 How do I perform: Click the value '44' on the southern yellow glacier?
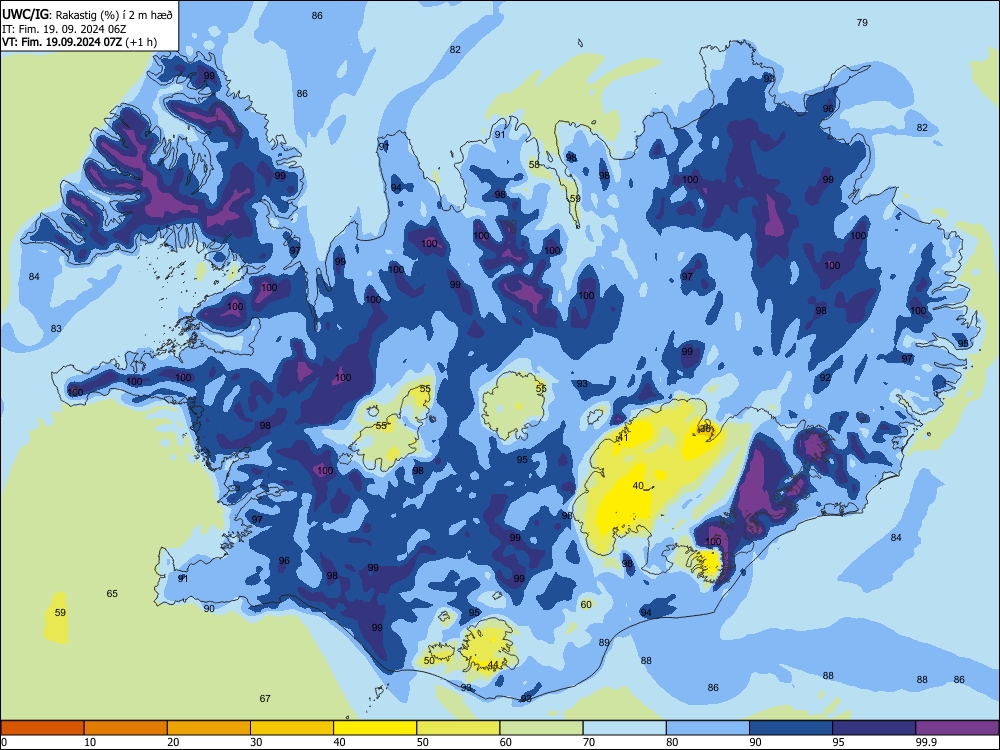[493, 665]
